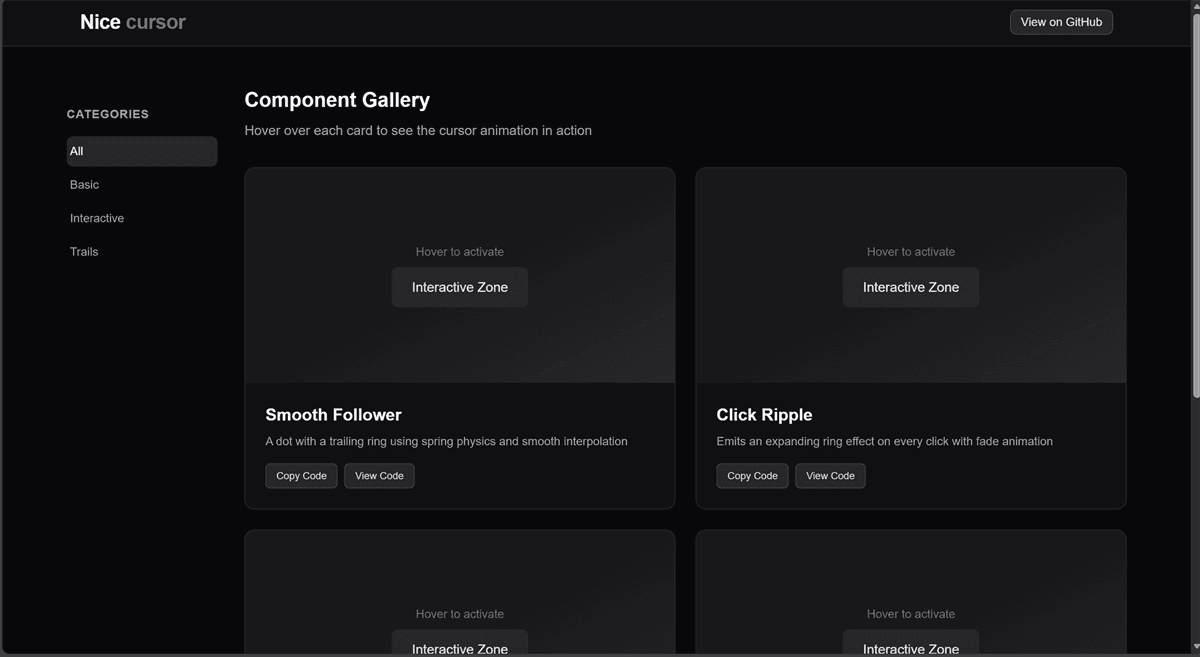
Task: Click the Component Gallery heading
Action: pyautogui.click(x=337, y=100)
